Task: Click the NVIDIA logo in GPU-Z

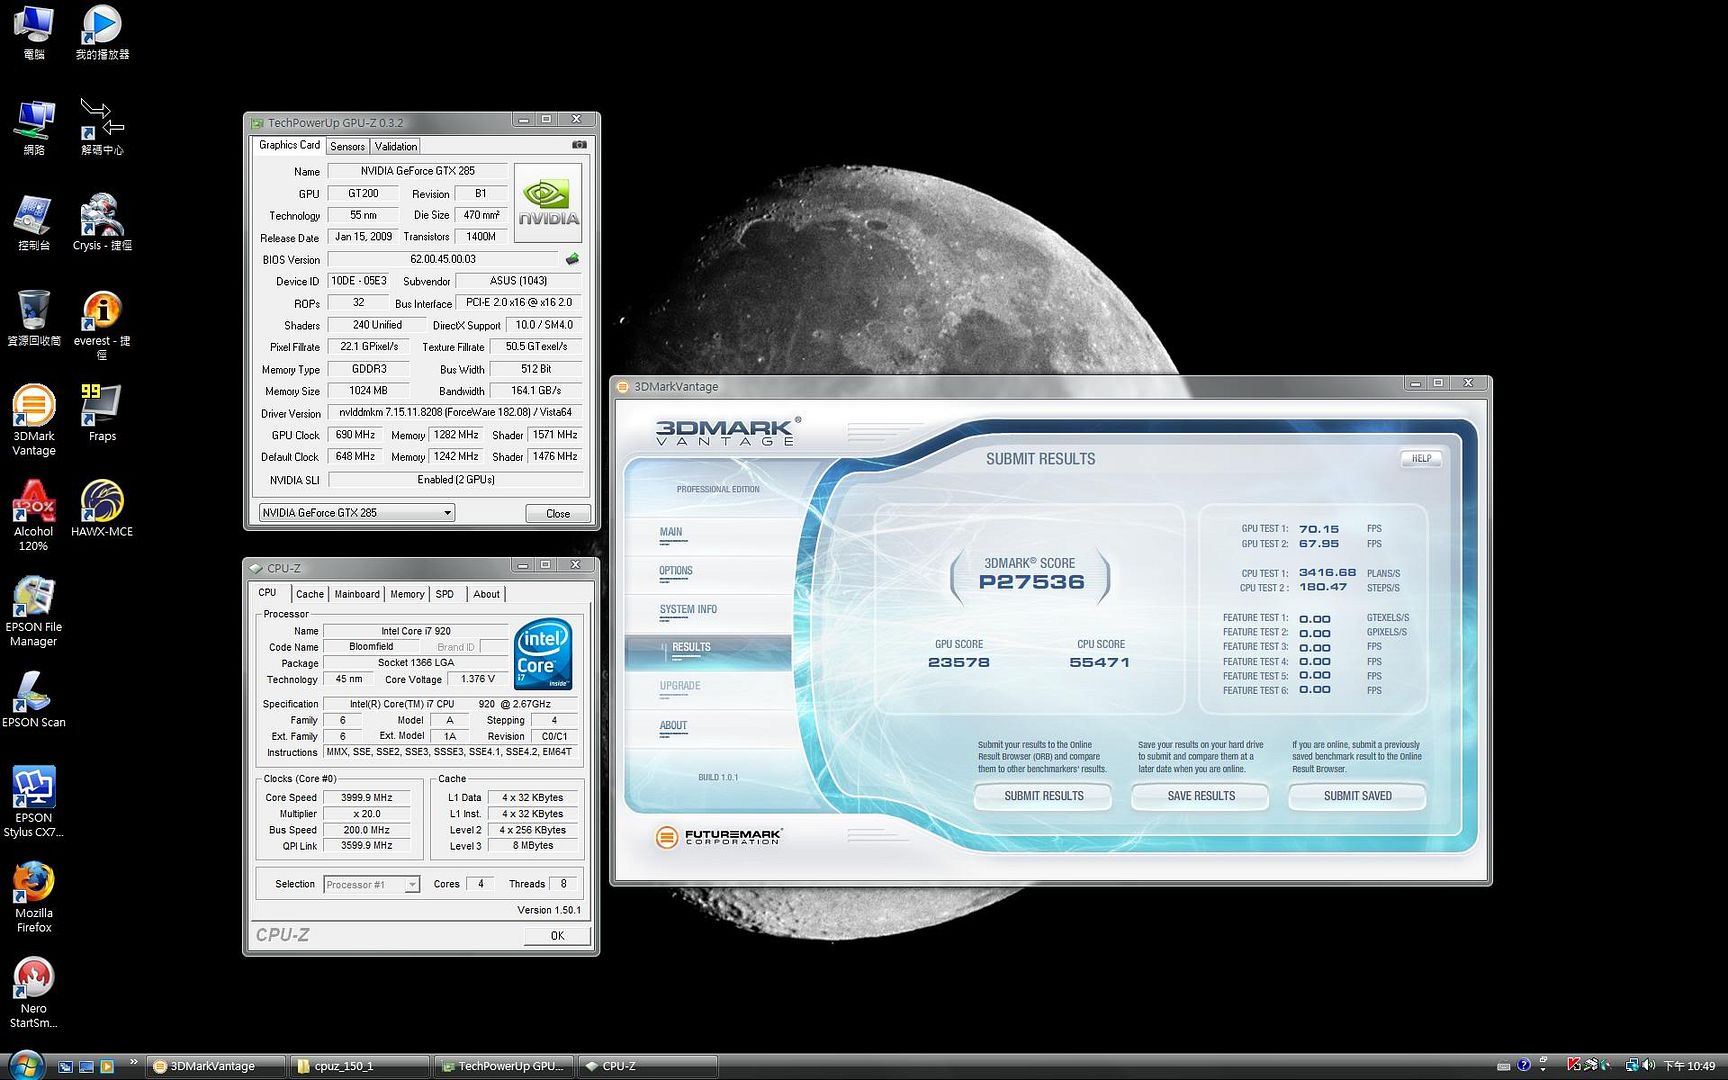Action: coord(548,203)
